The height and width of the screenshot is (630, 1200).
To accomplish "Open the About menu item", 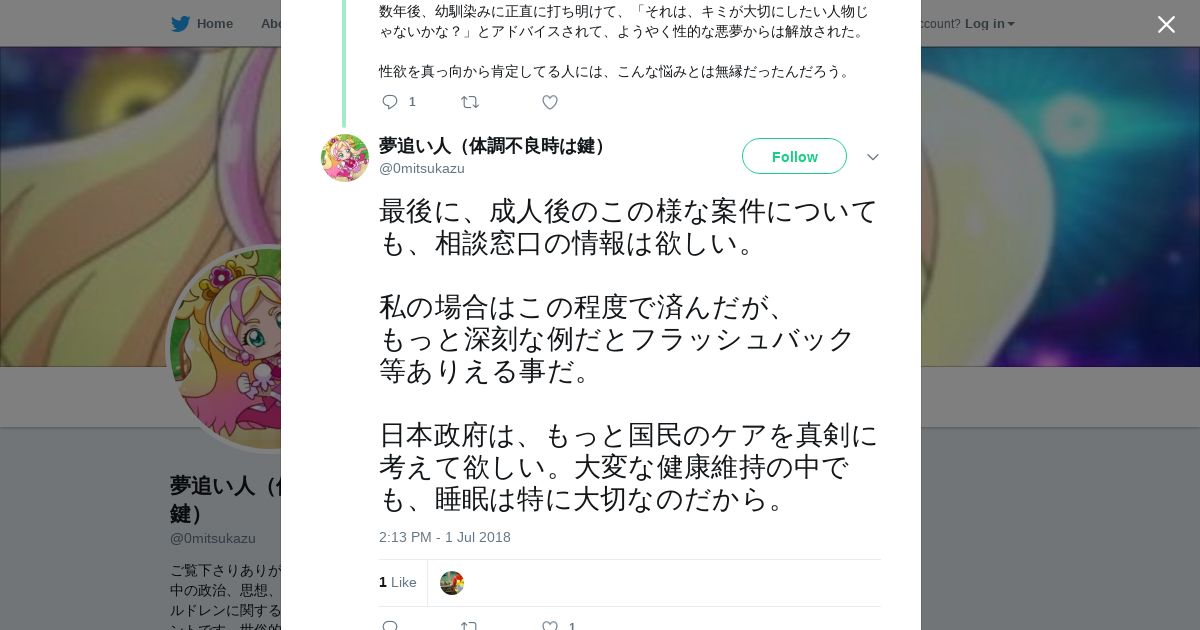I will pos(271,23).
